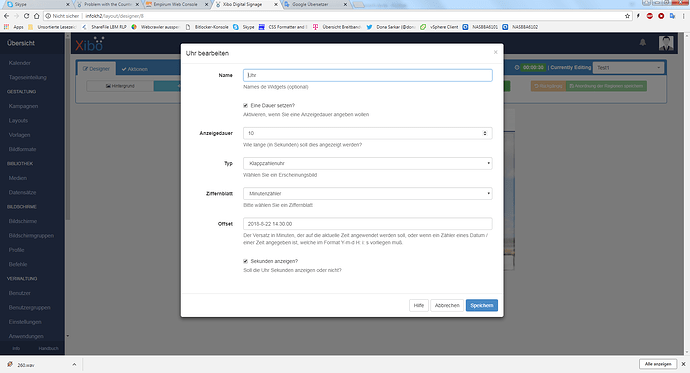Click the browser home icon
This screenshot has width=690, height=373.
click(x=37, y=16)
